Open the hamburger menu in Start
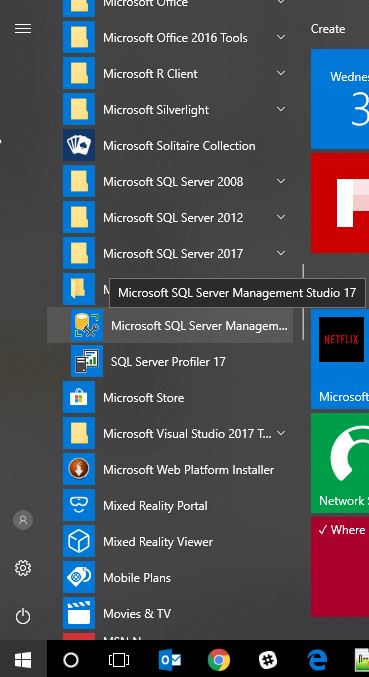This screenshot has height=677, width=369. pos(23,28)
